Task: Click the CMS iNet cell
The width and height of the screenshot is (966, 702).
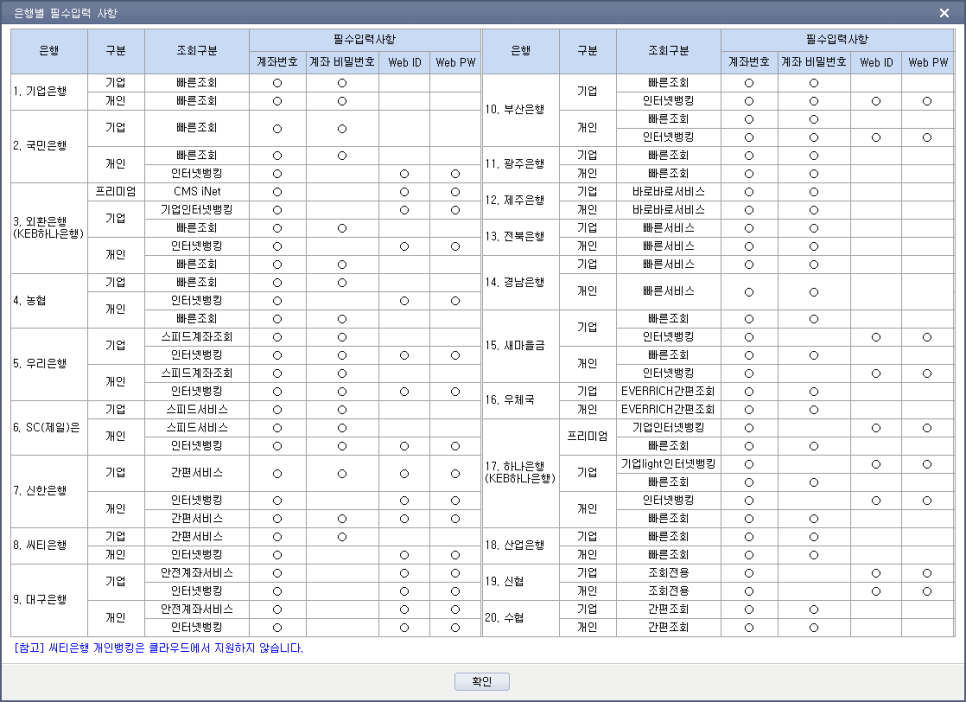Action: click(197, 192)
